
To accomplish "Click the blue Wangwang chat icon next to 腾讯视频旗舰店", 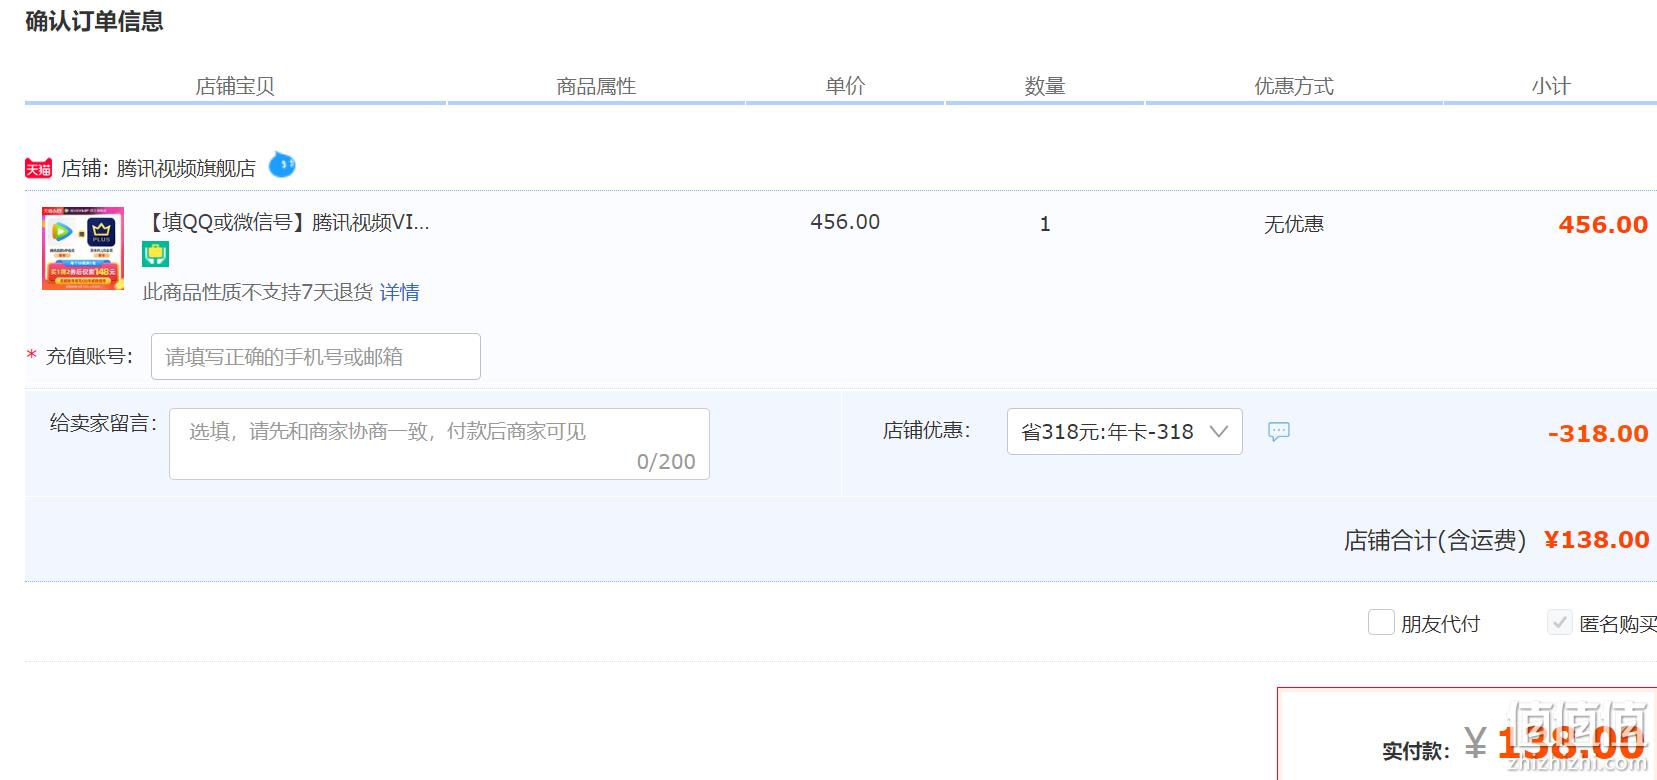I will pyautogui.click(x=282, y=165).
